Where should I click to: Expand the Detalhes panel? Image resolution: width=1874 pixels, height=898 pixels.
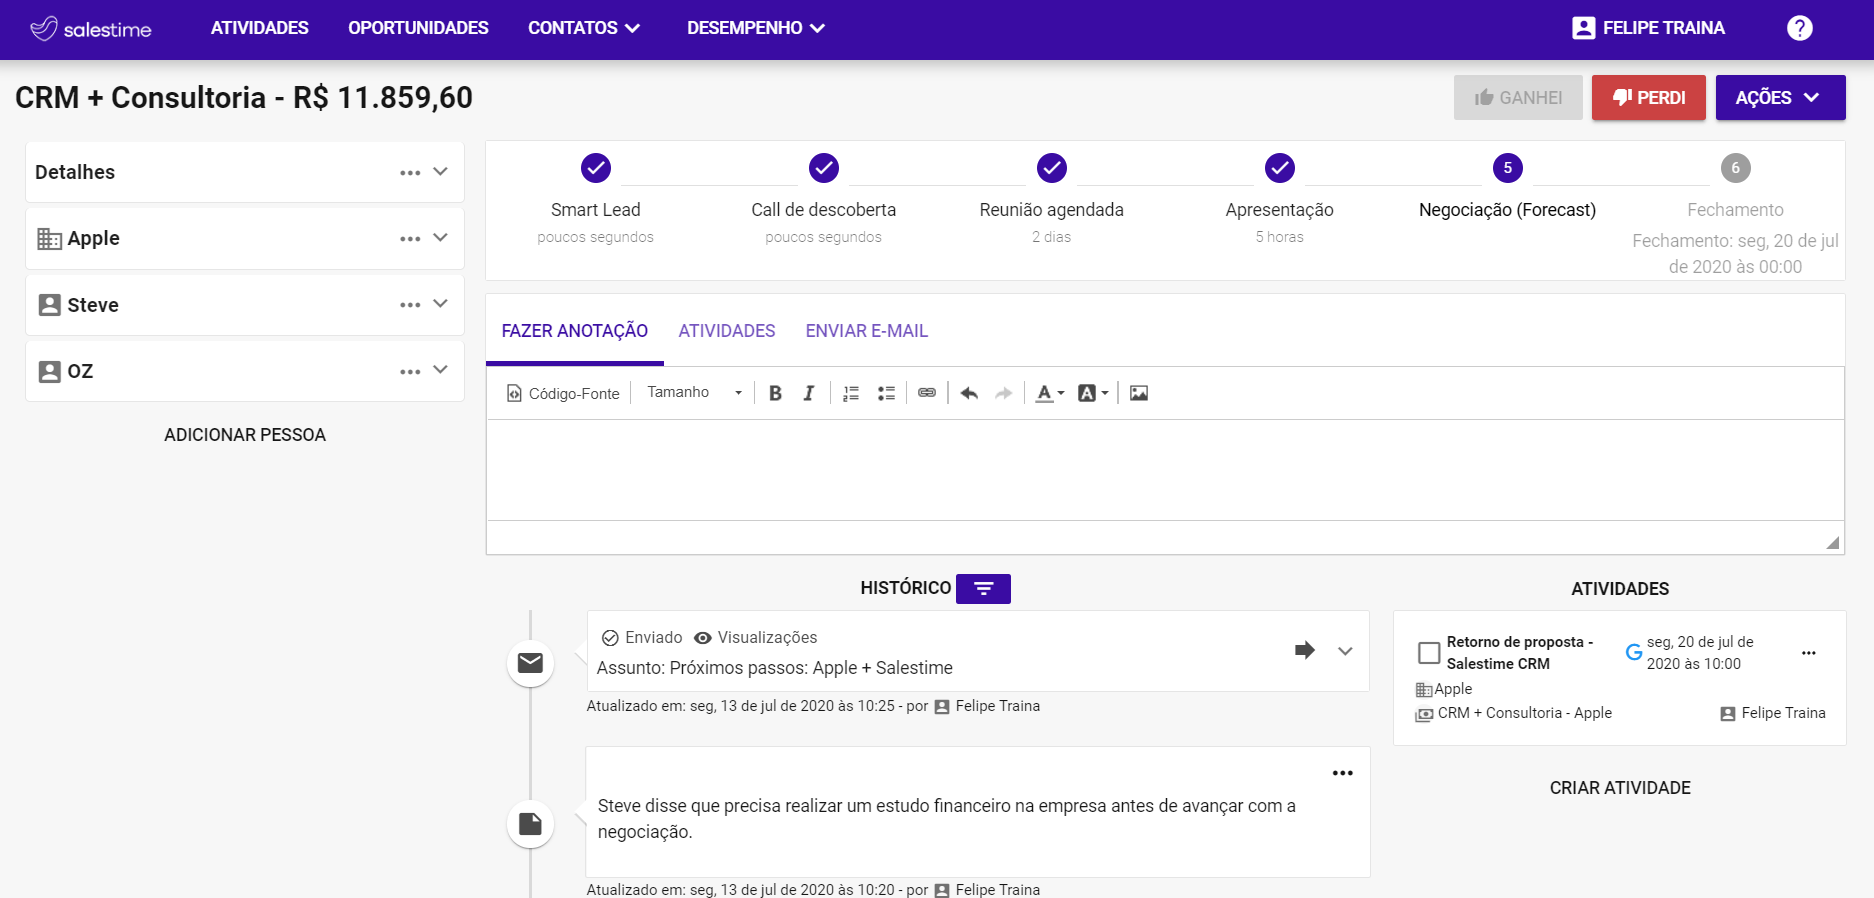pos(440,172)
